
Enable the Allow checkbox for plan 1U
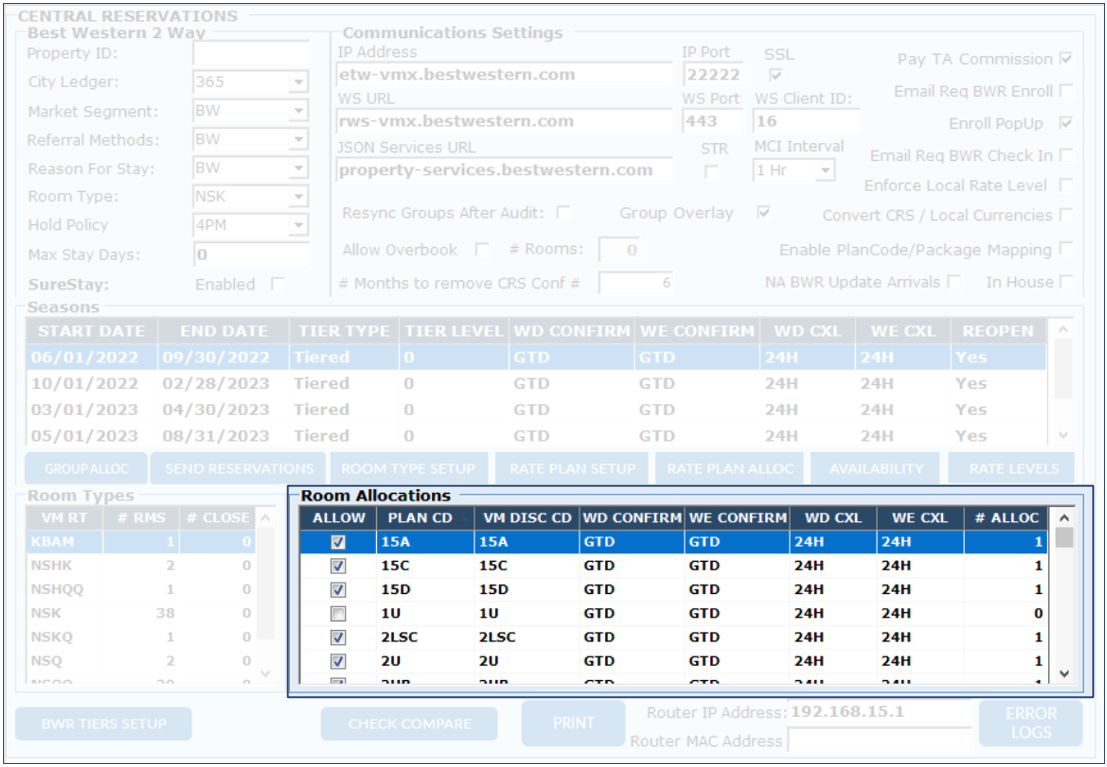click(338, 614)
